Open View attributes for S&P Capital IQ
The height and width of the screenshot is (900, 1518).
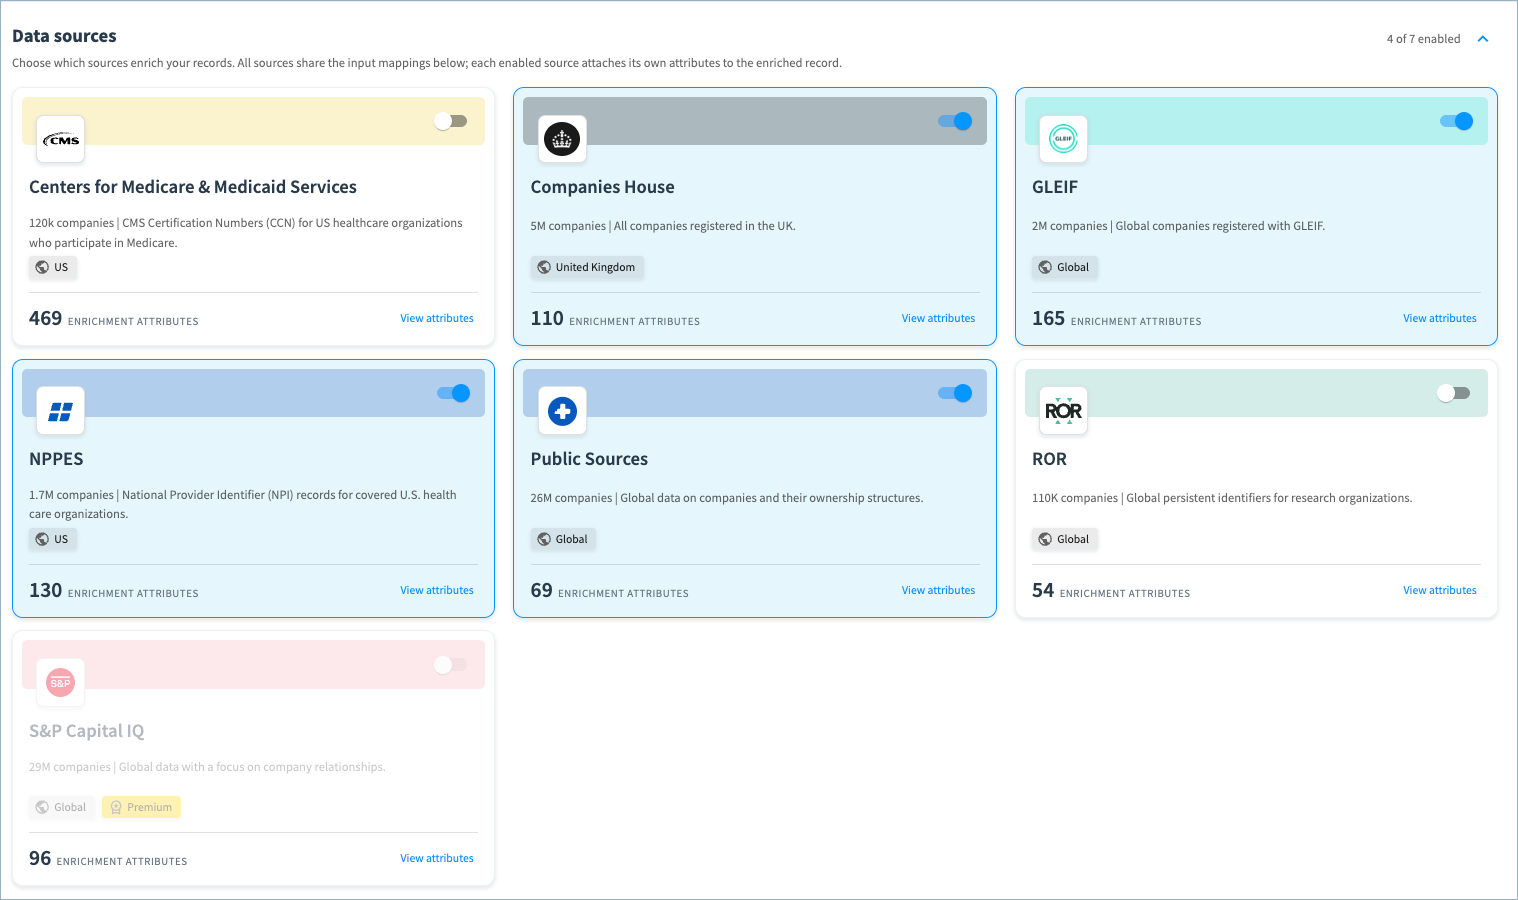(x=437, y=858)
